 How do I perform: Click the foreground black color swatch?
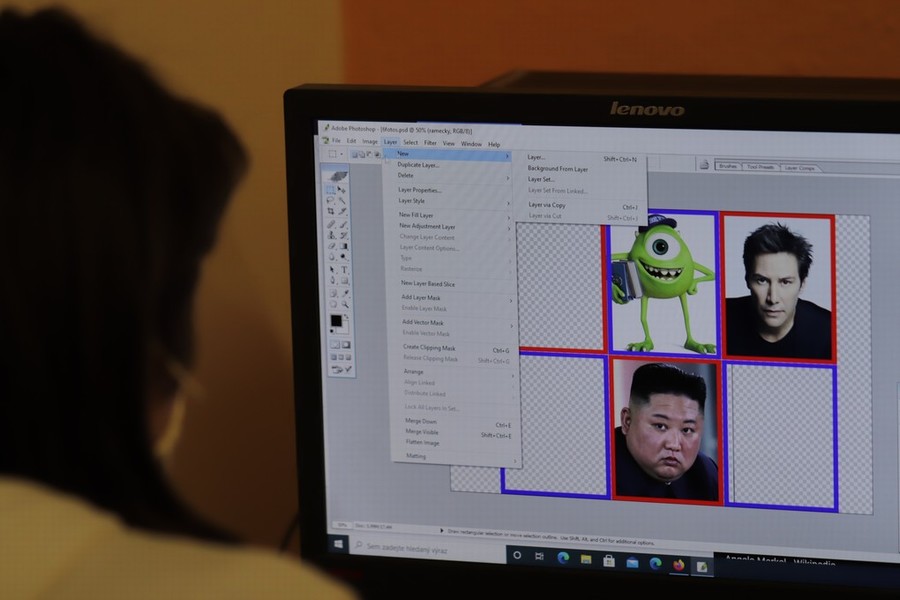pyautogui.click(x=336, y=320)
